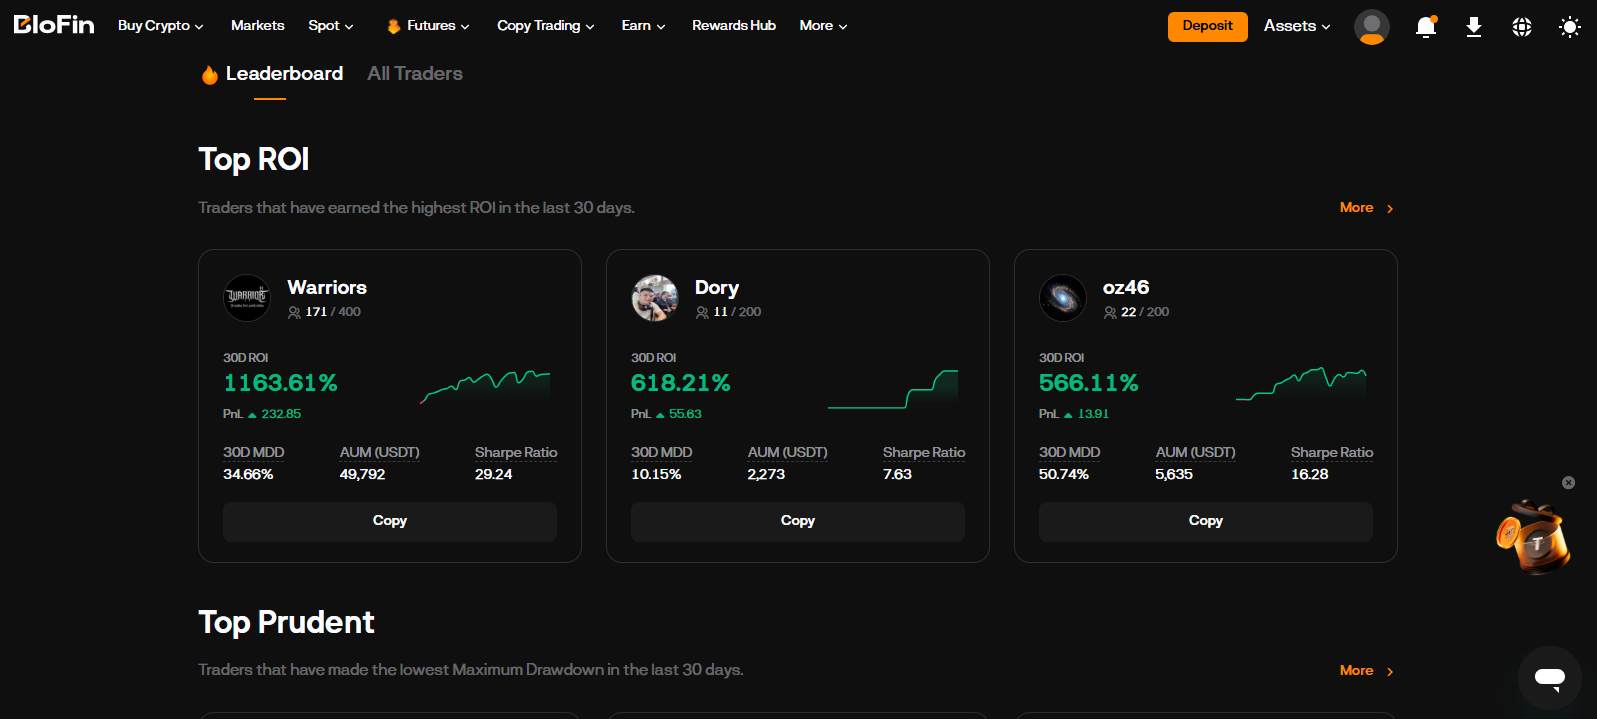1597x719 pixels.
Task: Click Sharpe Ratio label on Warriors card
Action: [516, 453]
